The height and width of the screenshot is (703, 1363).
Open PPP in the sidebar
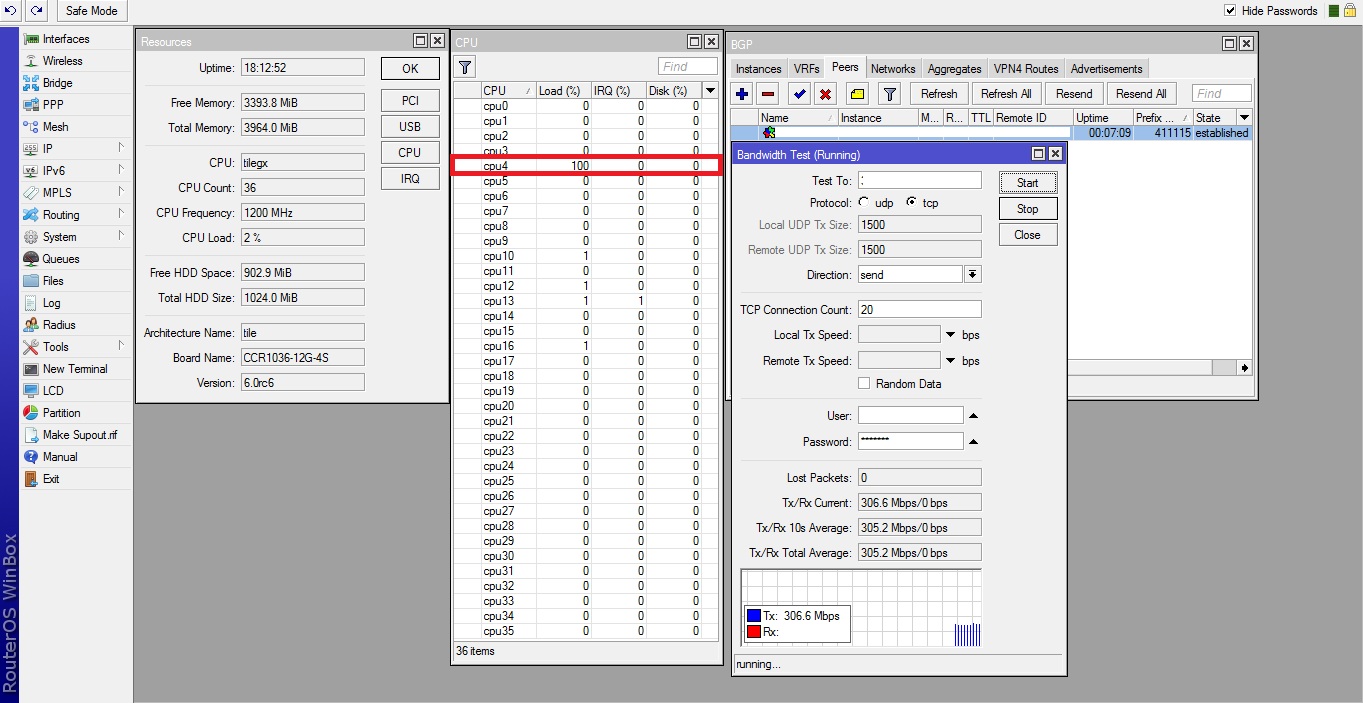(53, 105)
